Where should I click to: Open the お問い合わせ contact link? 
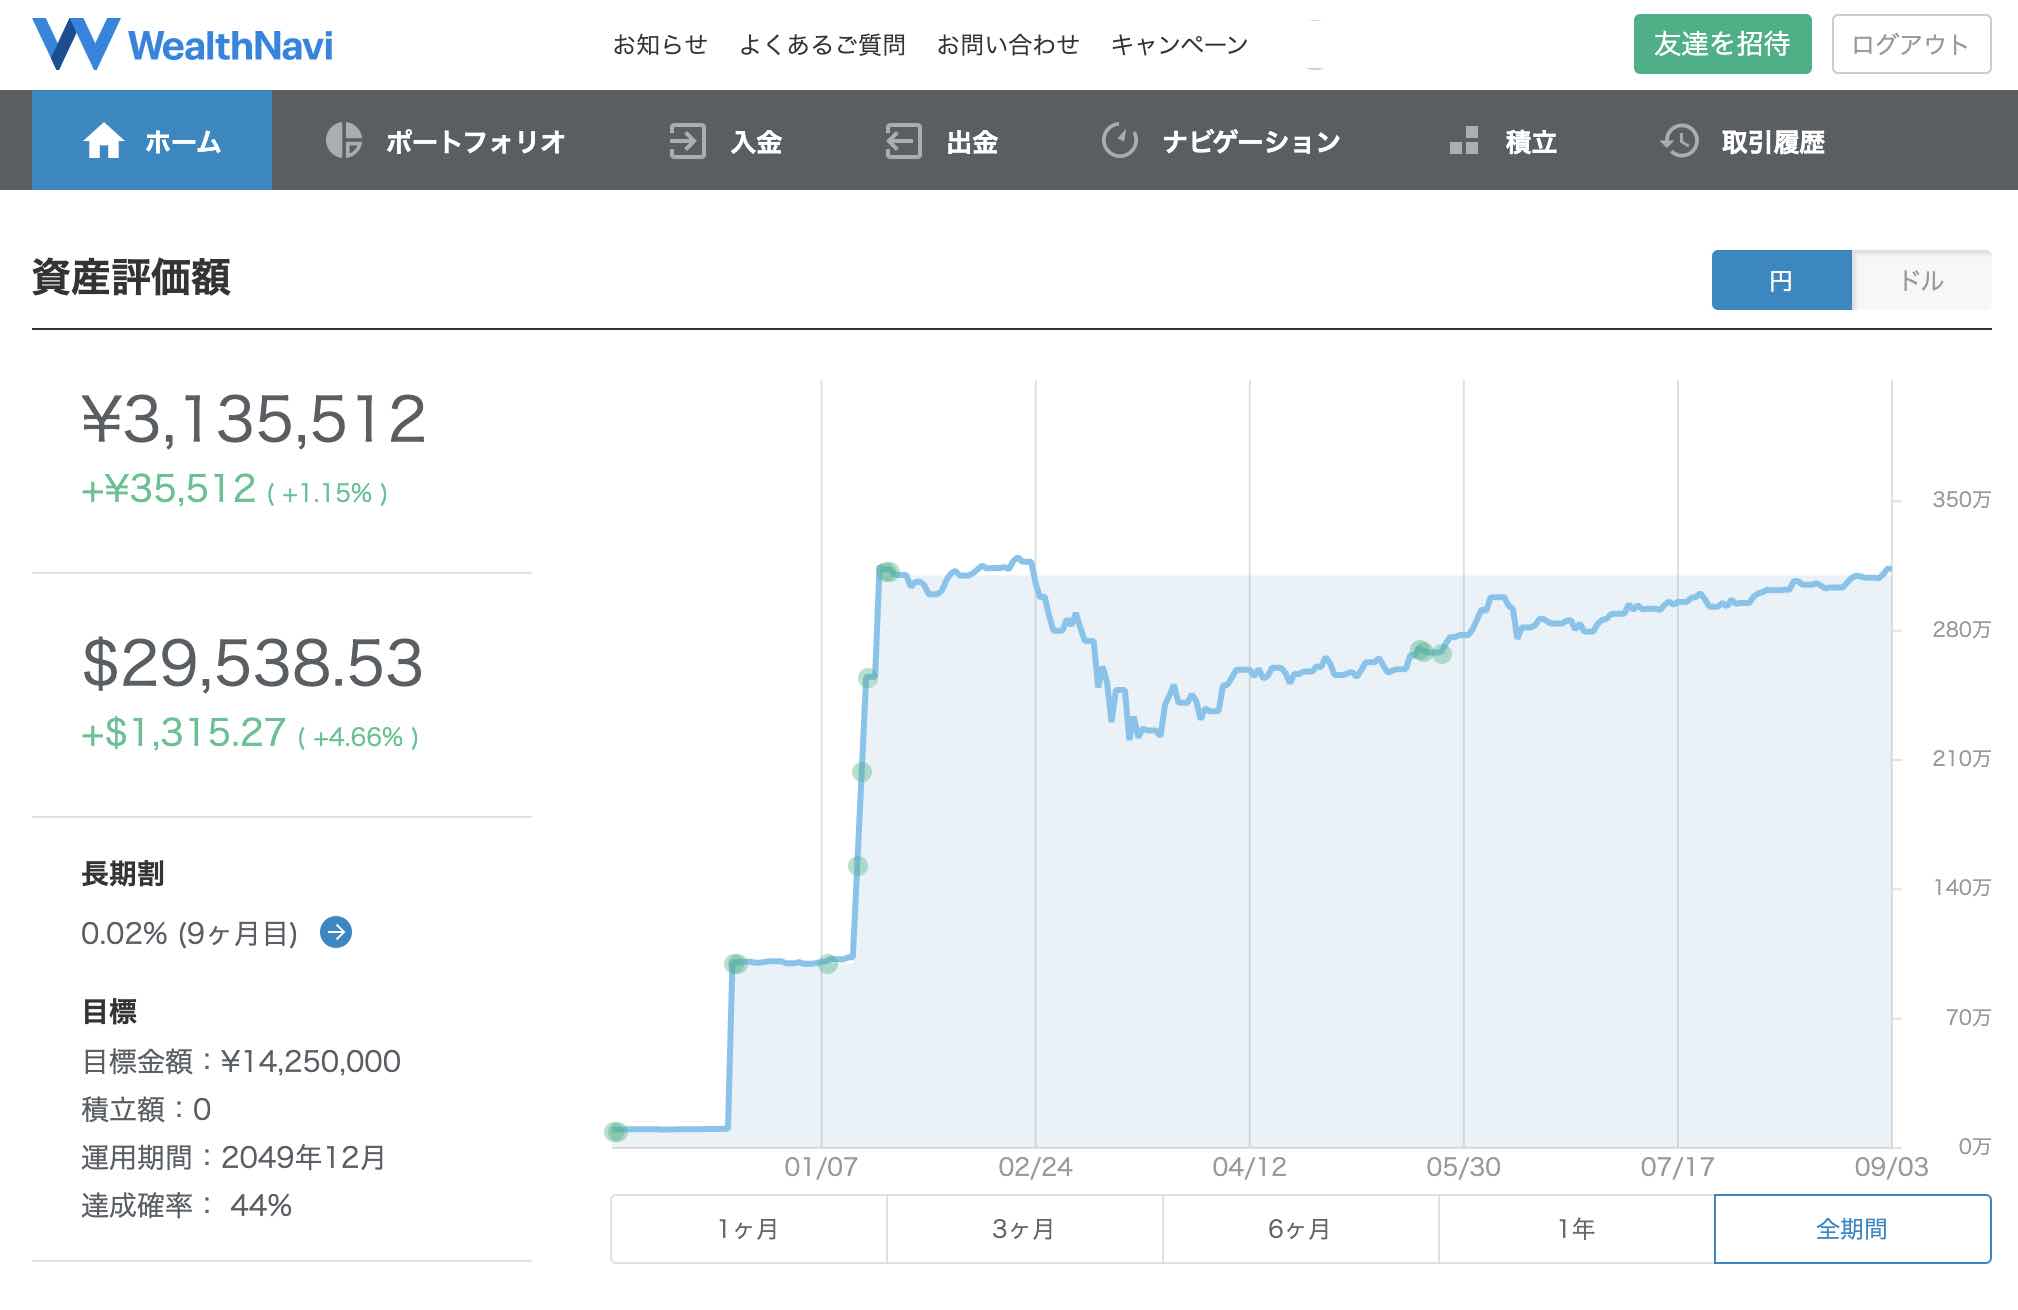click(x=1008, y=44)
